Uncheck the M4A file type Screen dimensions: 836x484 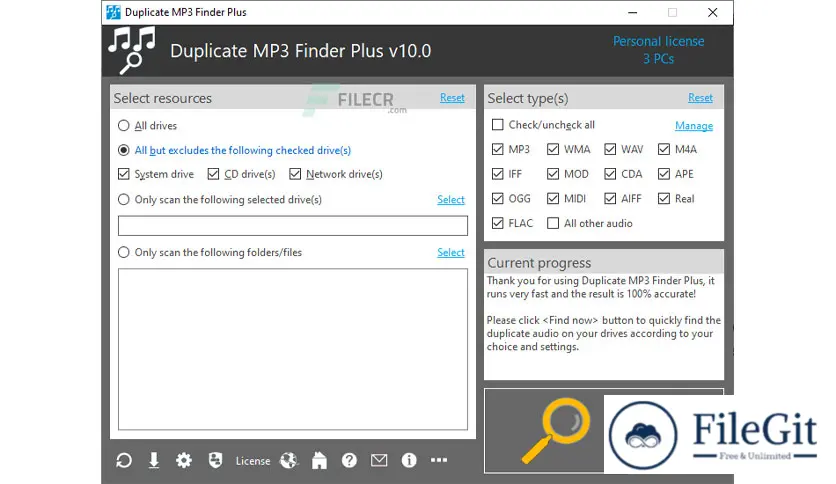664,149
